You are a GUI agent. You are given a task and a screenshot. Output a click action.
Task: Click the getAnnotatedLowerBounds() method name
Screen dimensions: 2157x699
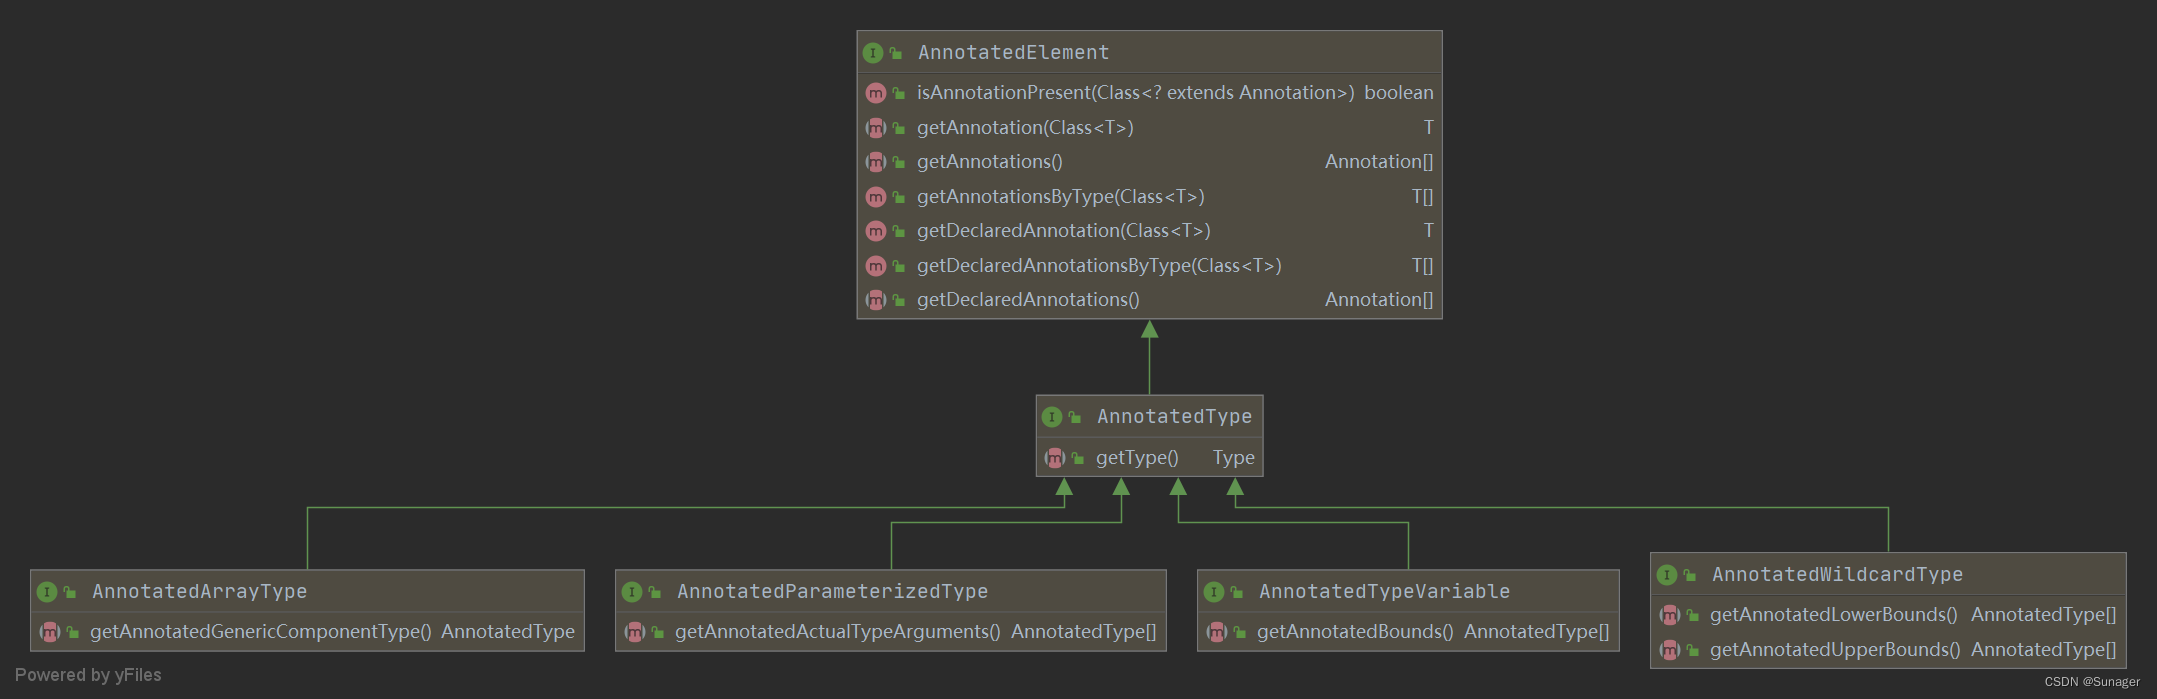[1834, 615]
